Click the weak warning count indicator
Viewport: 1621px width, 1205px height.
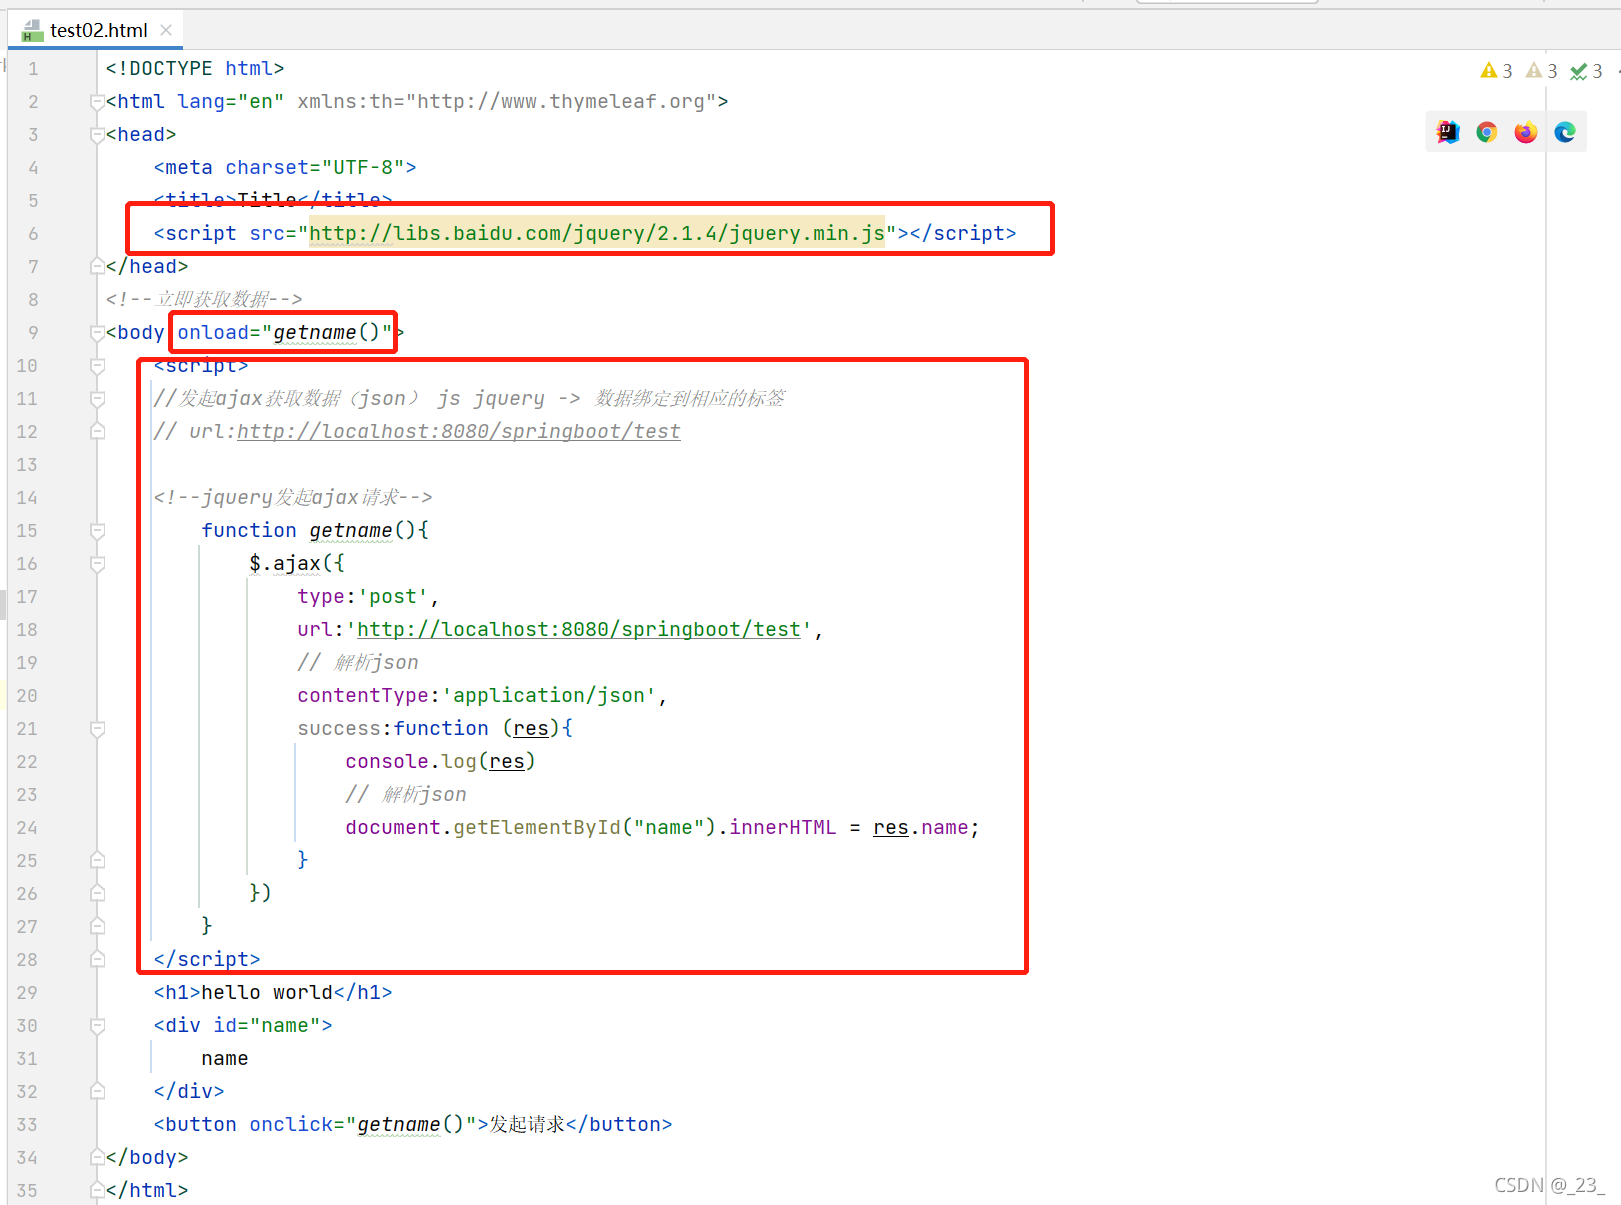[x=1542, y=71]
